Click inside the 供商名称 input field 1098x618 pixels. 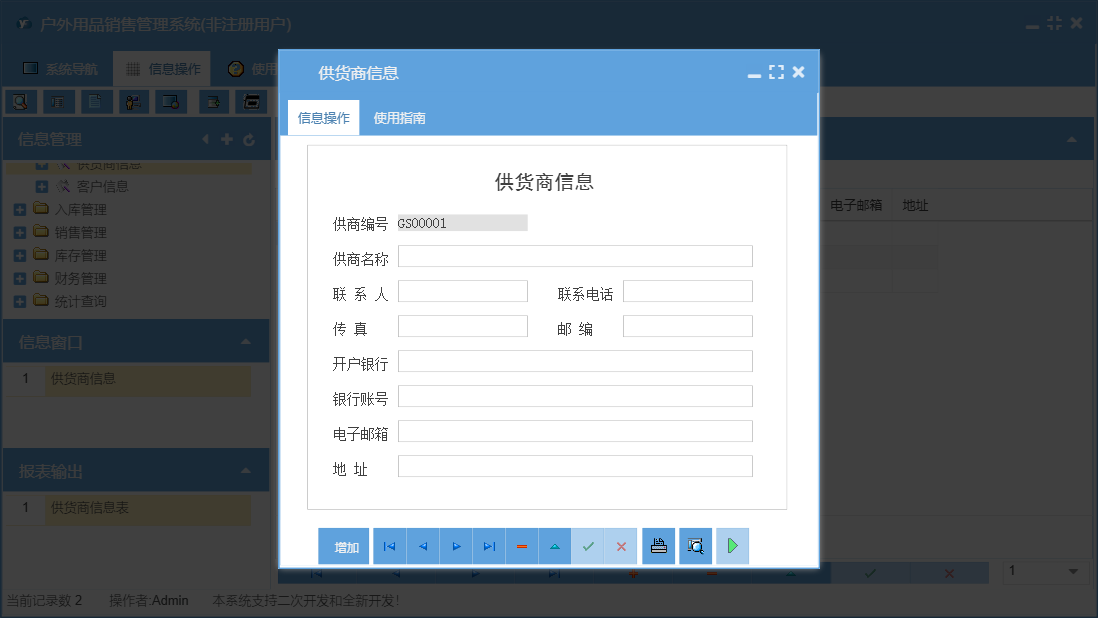pyautogui.click(x=575, y=256)
